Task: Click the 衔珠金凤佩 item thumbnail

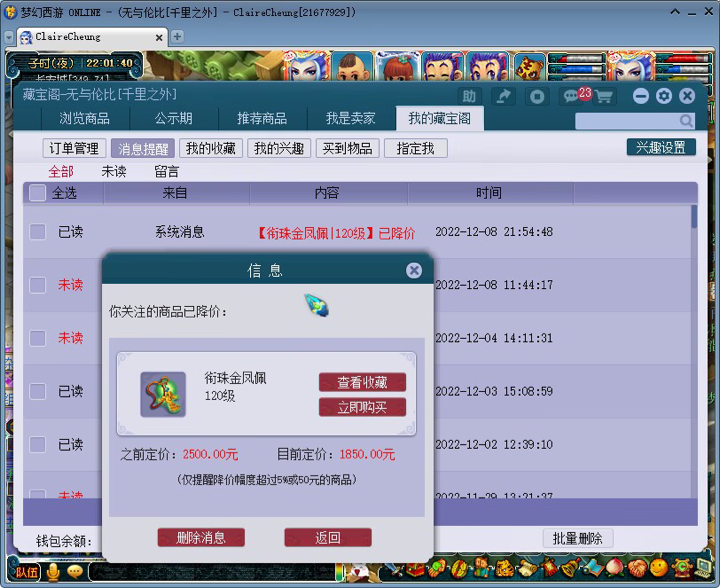Action: [163, 394]
